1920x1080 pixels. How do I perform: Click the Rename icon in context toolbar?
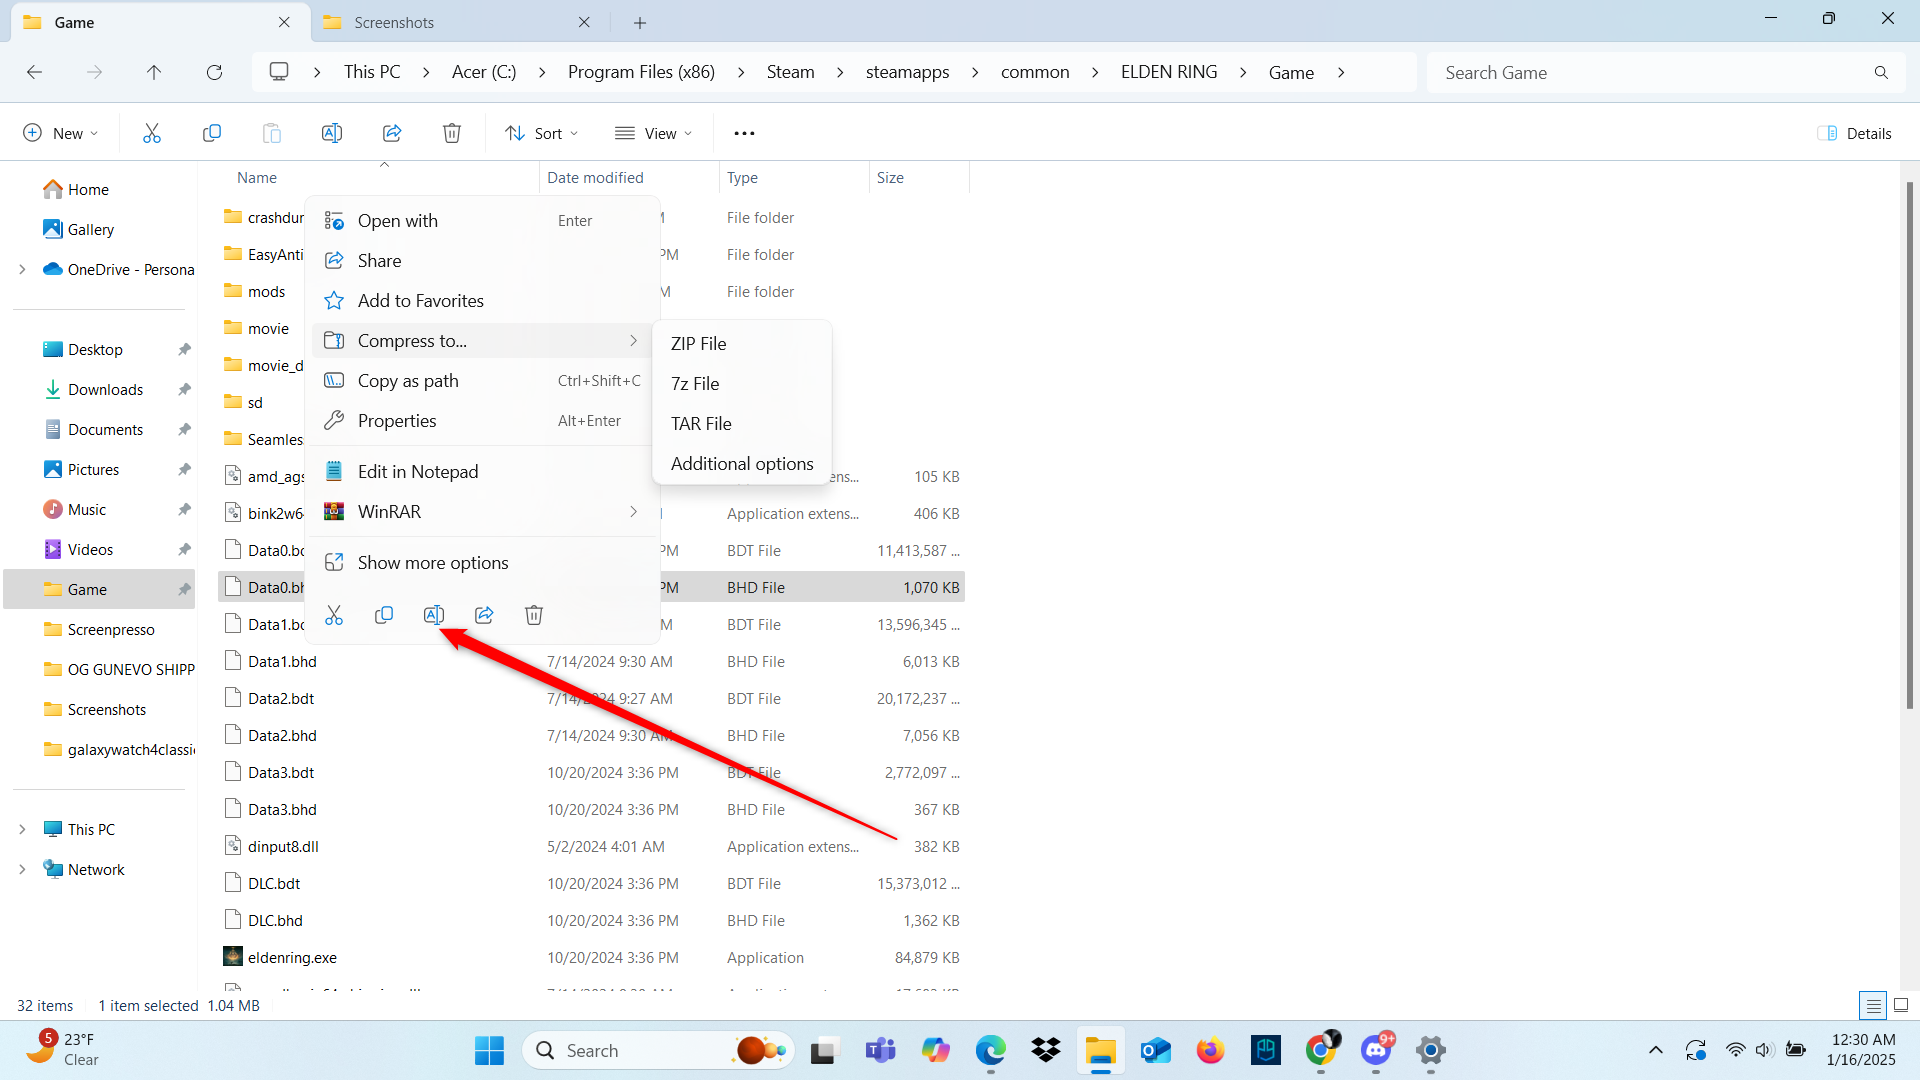pos(434,615)
